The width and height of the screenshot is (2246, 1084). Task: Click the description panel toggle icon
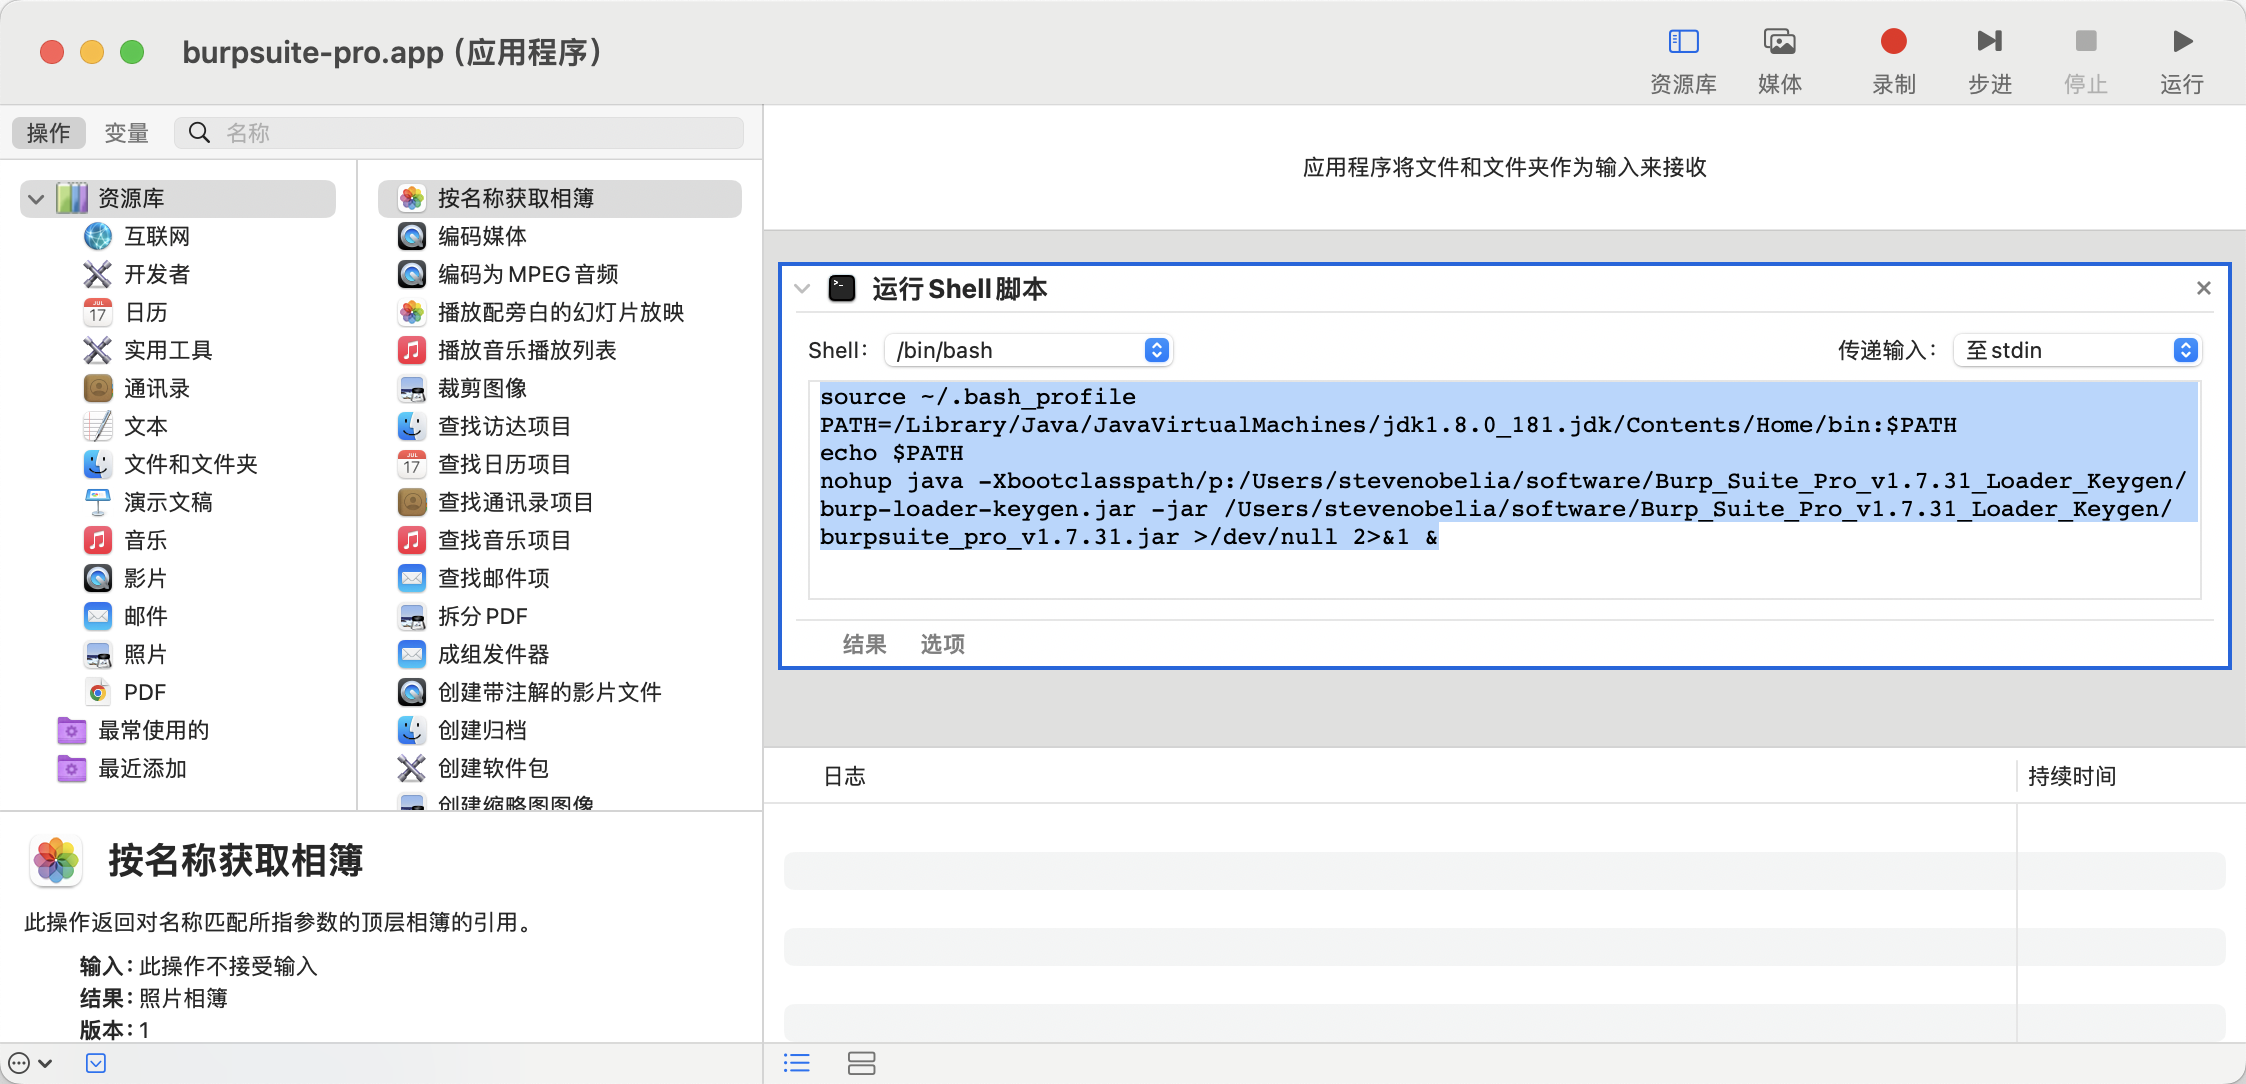pos(96,1063)
